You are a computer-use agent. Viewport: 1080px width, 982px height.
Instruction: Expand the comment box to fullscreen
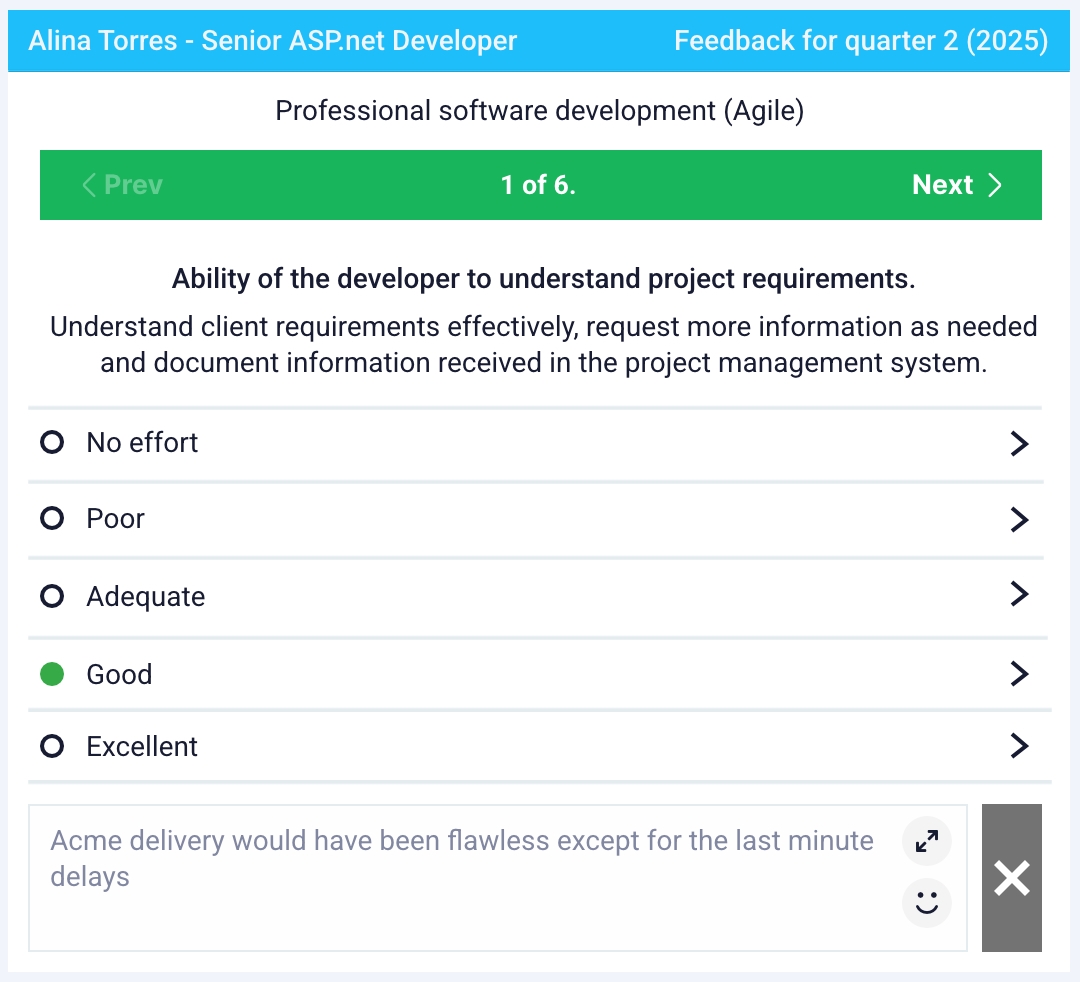926,841
